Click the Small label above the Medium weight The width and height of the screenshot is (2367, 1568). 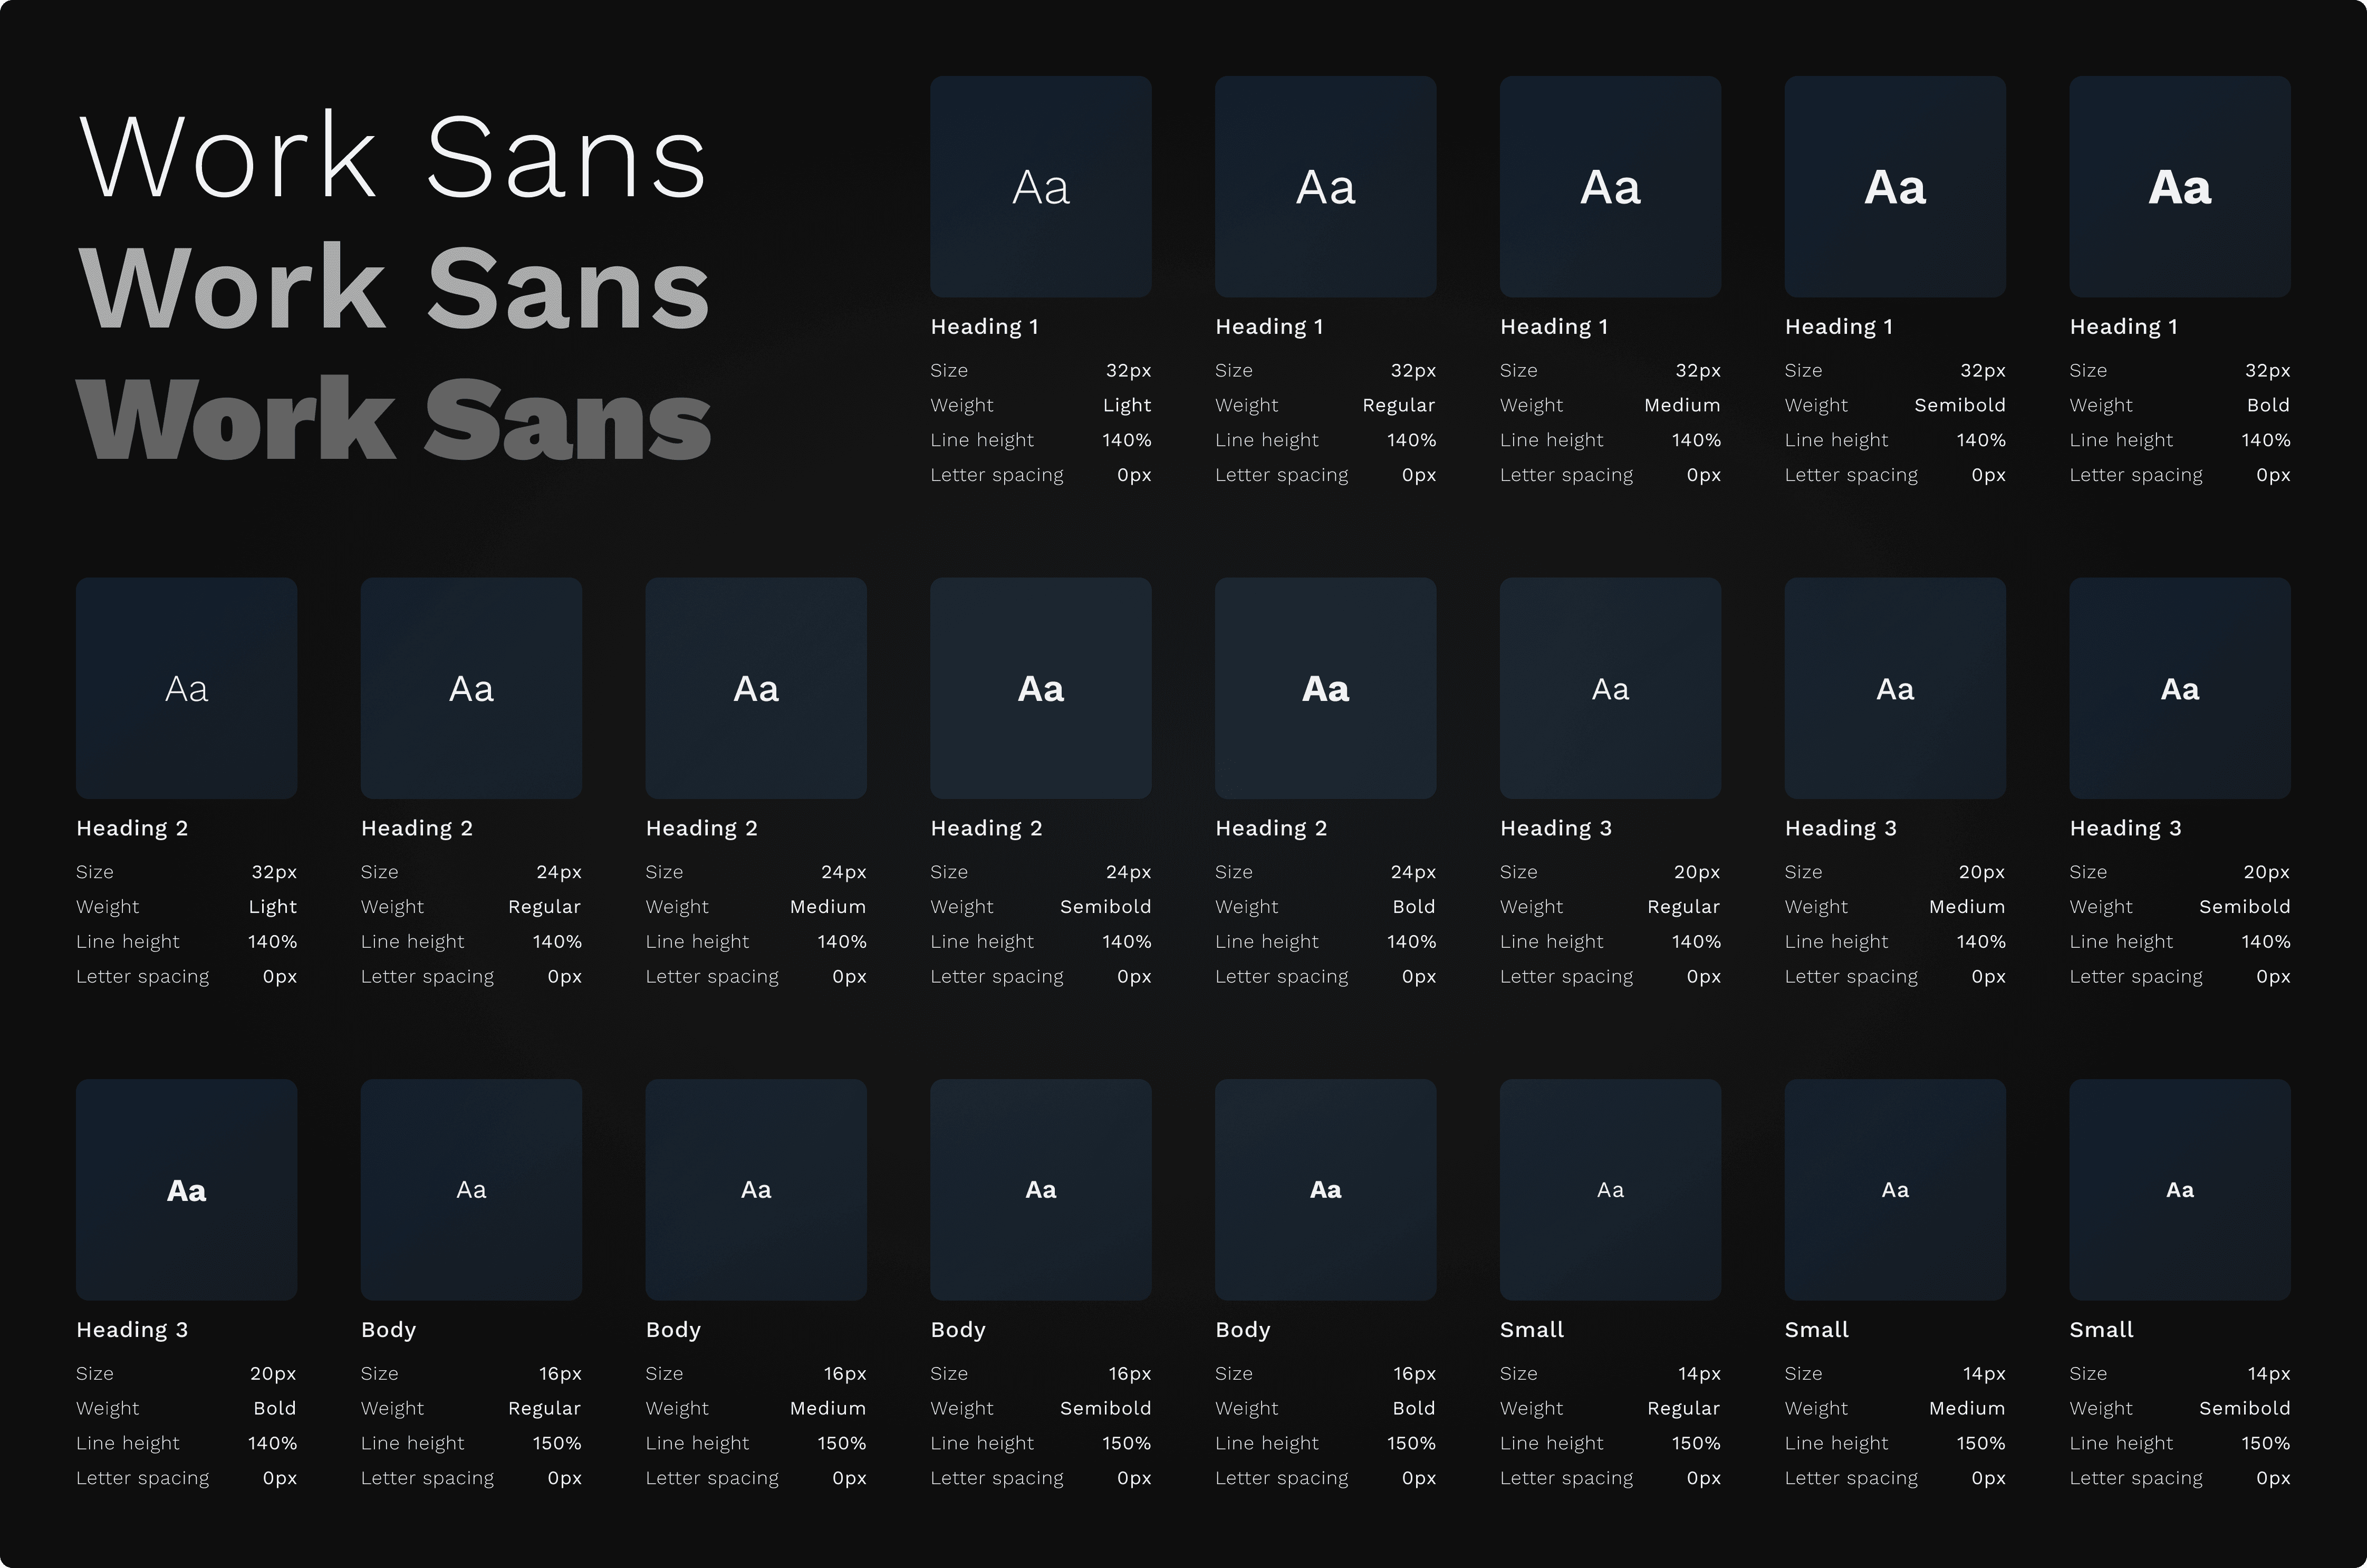click(1816, 1330)
